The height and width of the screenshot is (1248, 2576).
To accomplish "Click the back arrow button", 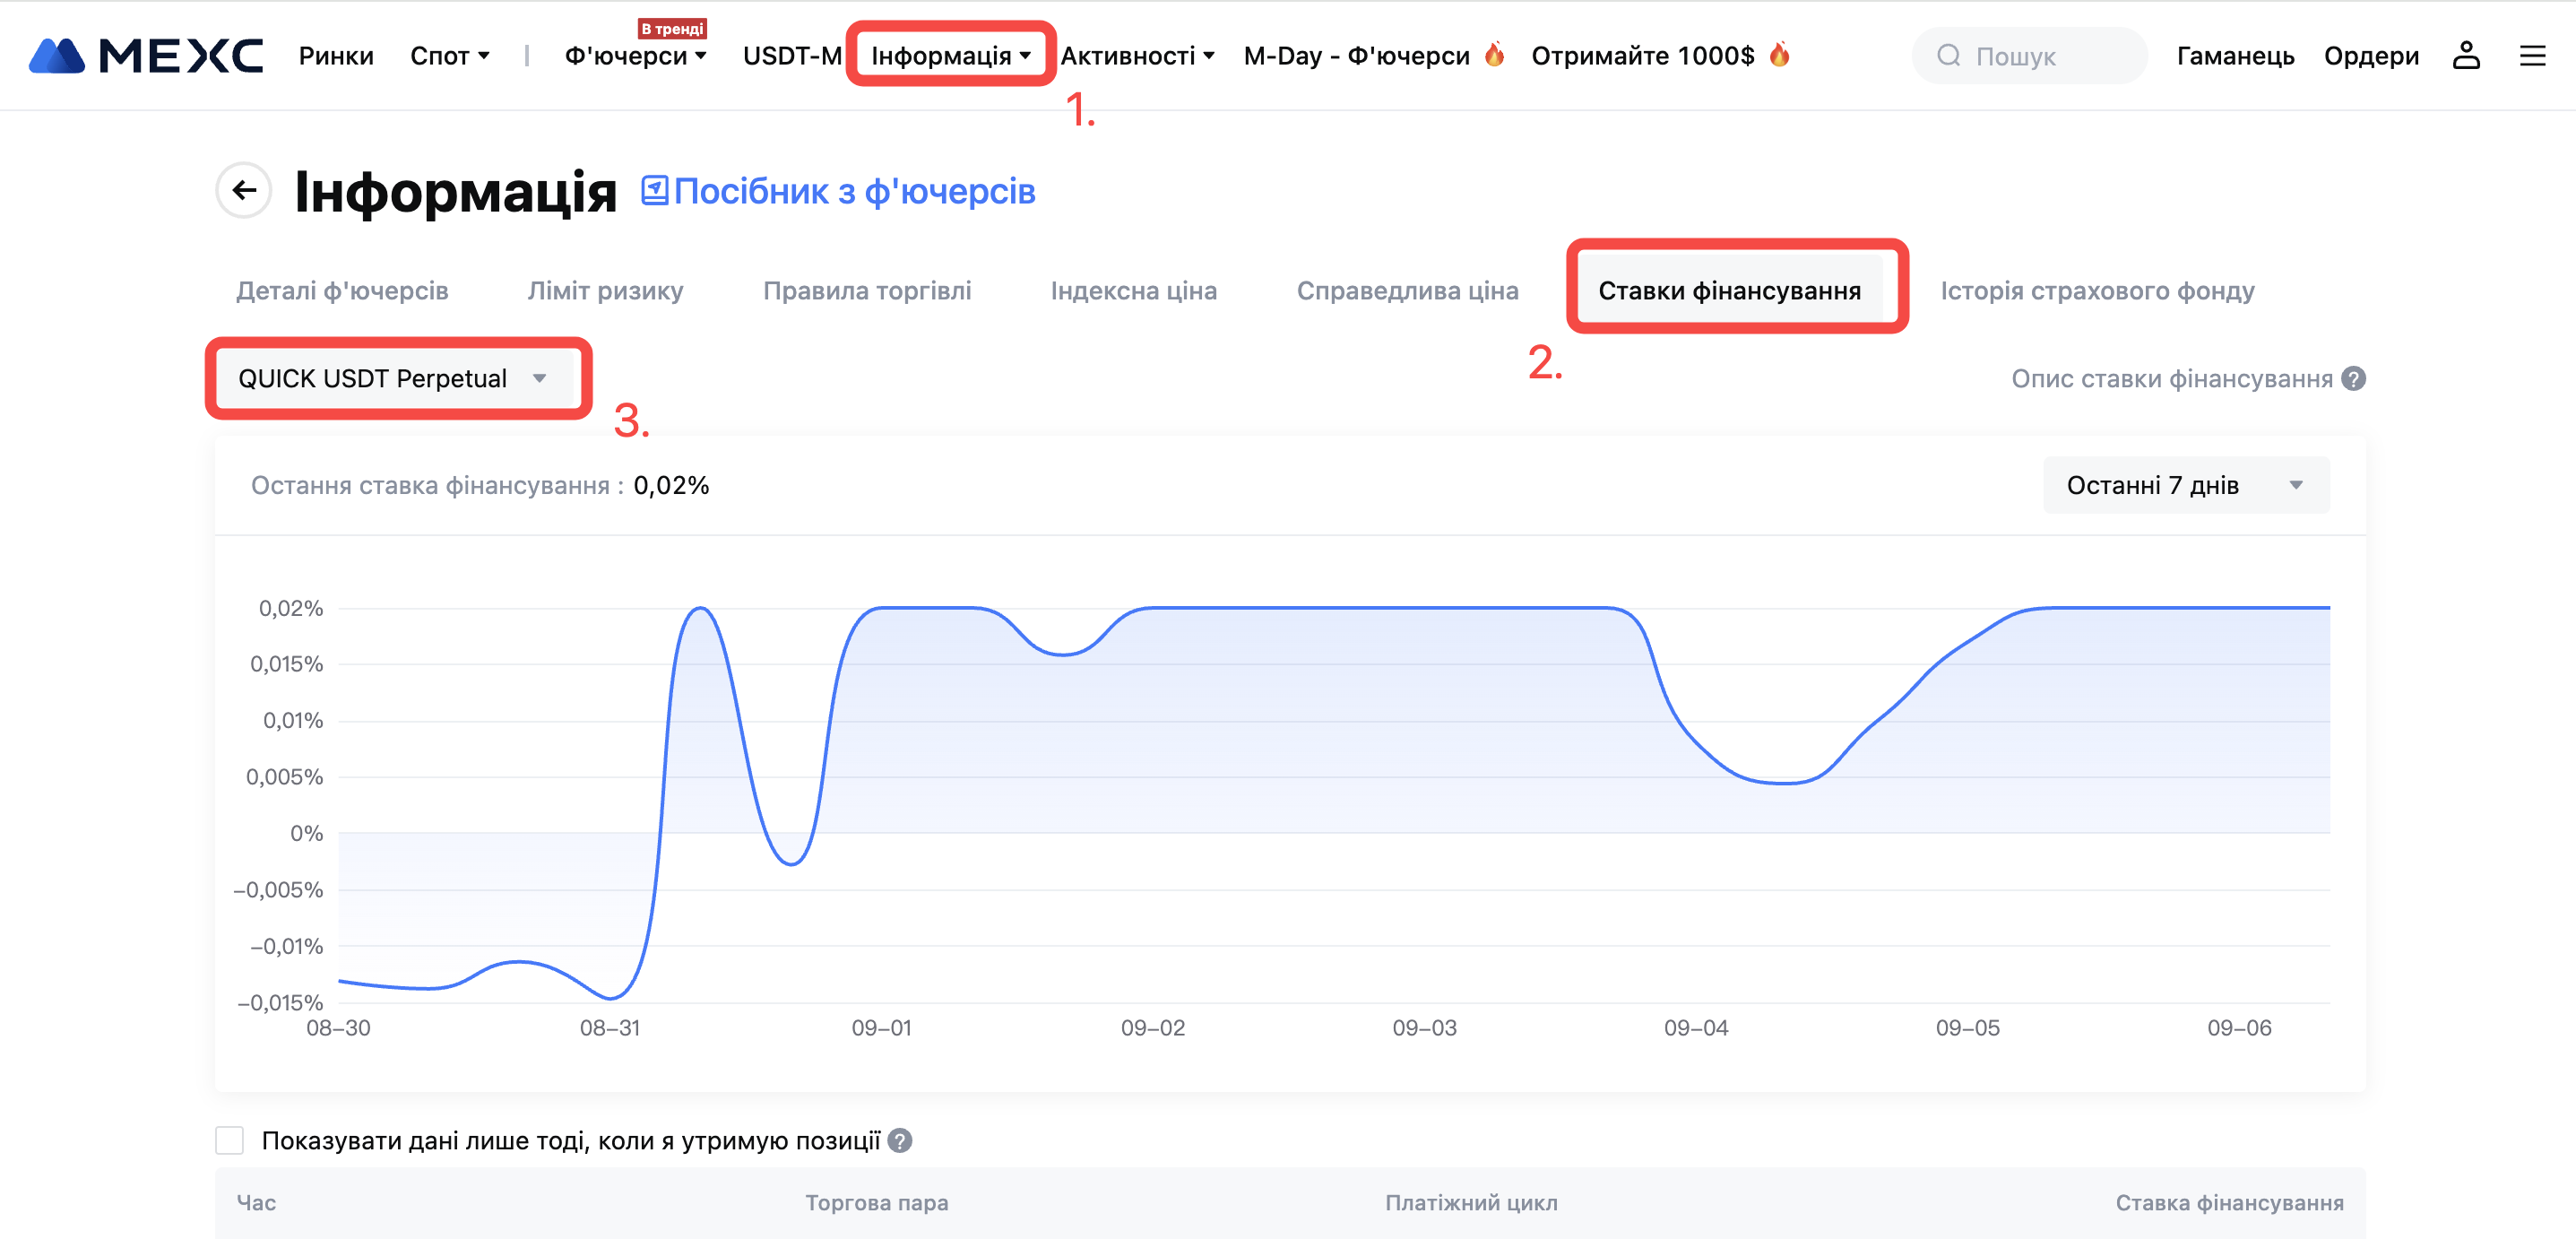I will coord(244,190).
